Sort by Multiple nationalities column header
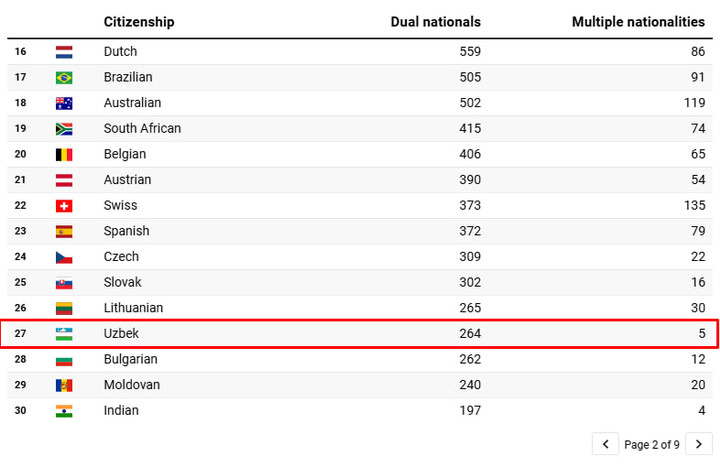The image size is (720, 467). pyautogui.click(x=638, y=22)
